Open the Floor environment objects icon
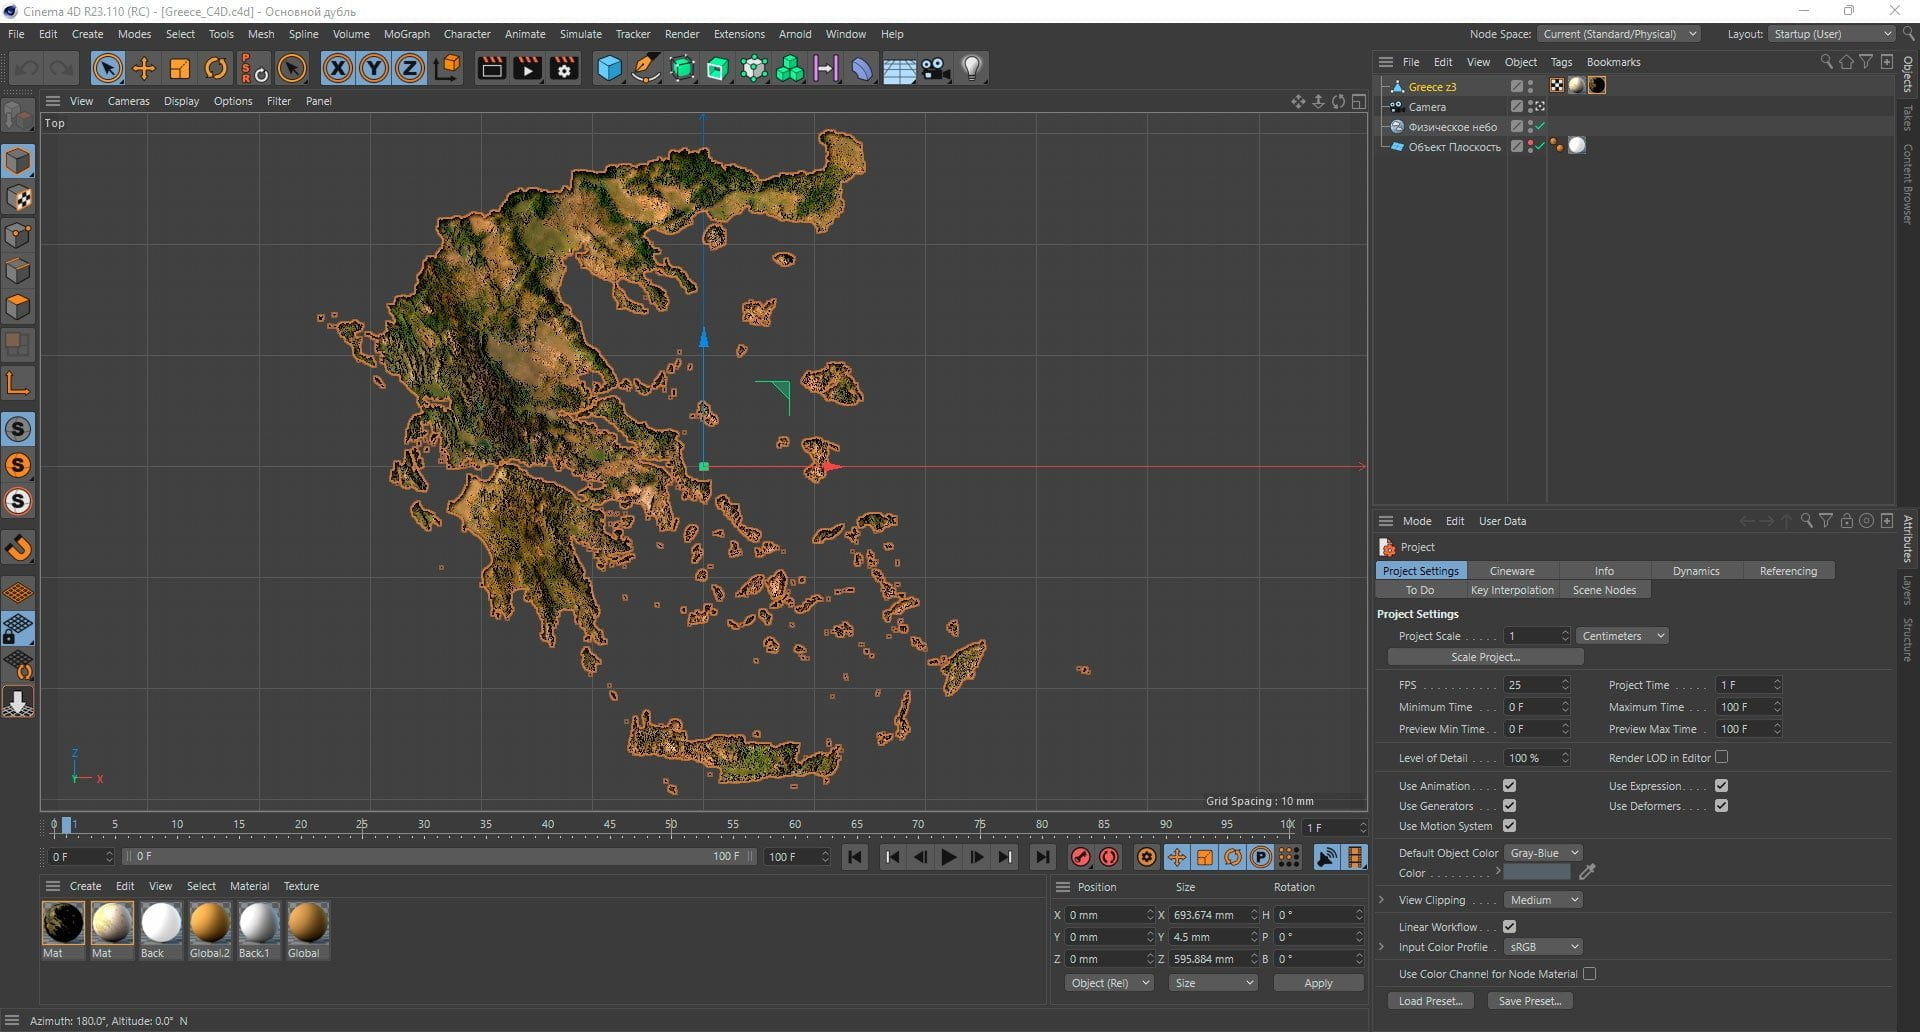The height and width of the screenshot is (1032, 1920). click(899, 68)
